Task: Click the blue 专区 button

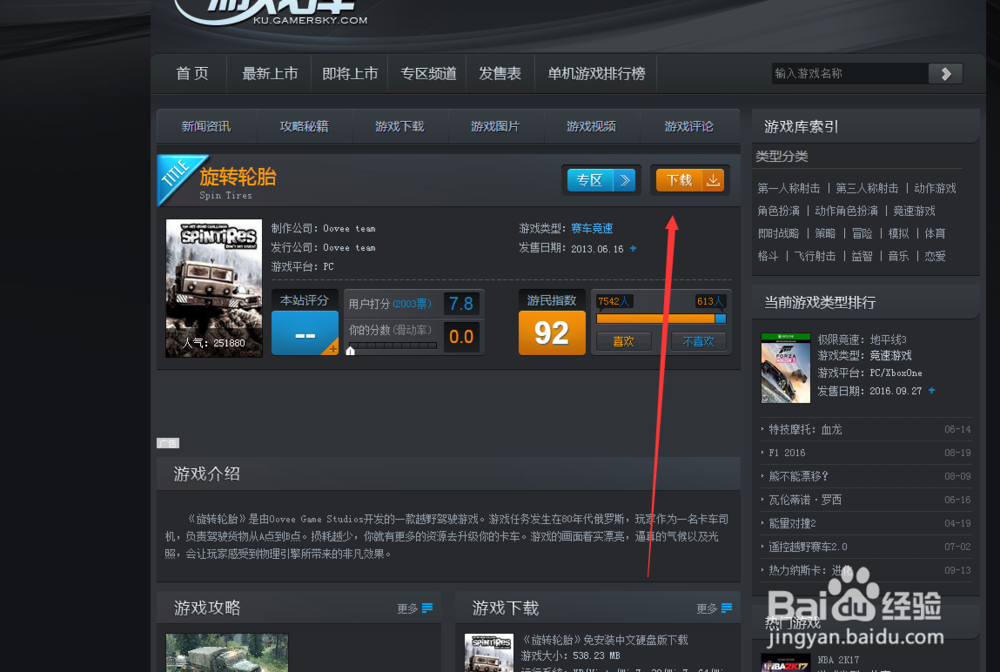Action: [x=601, y=180]
